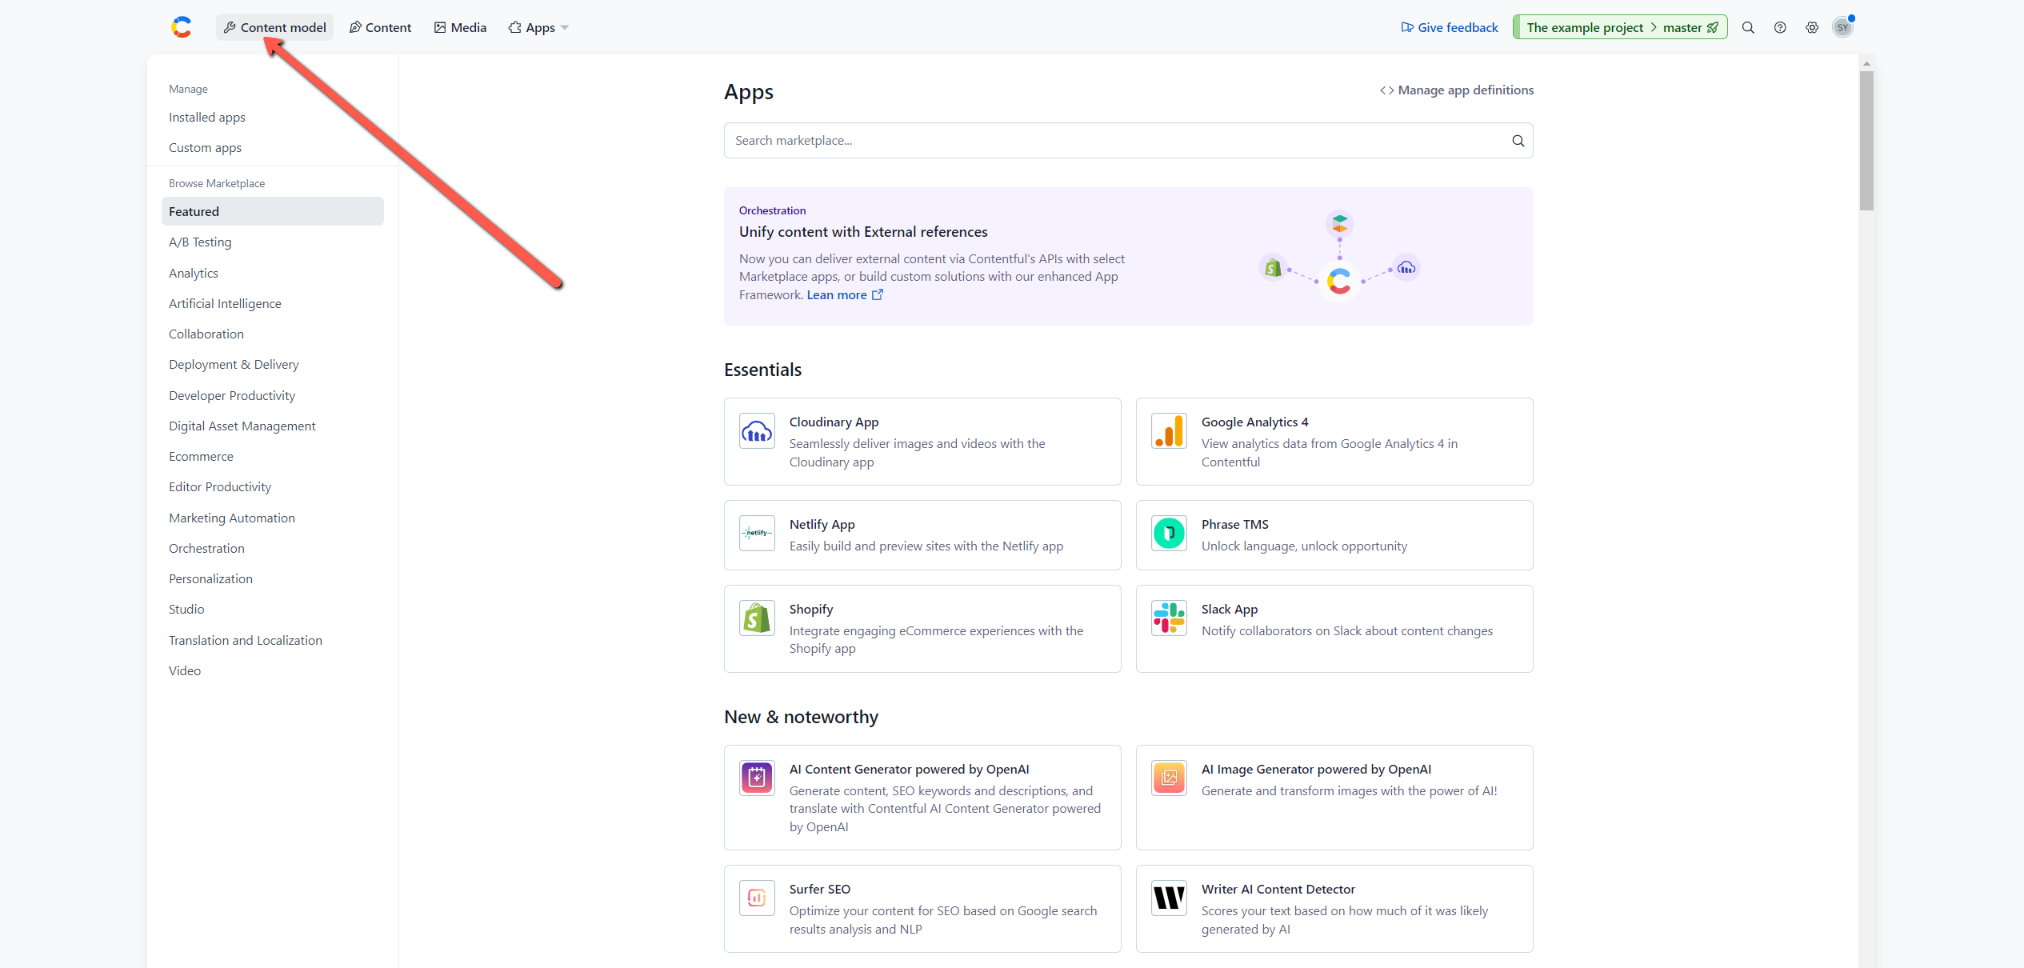Click the Surfer SEO icon
This screenshot has width=2024, height=968.
point(757,898)
